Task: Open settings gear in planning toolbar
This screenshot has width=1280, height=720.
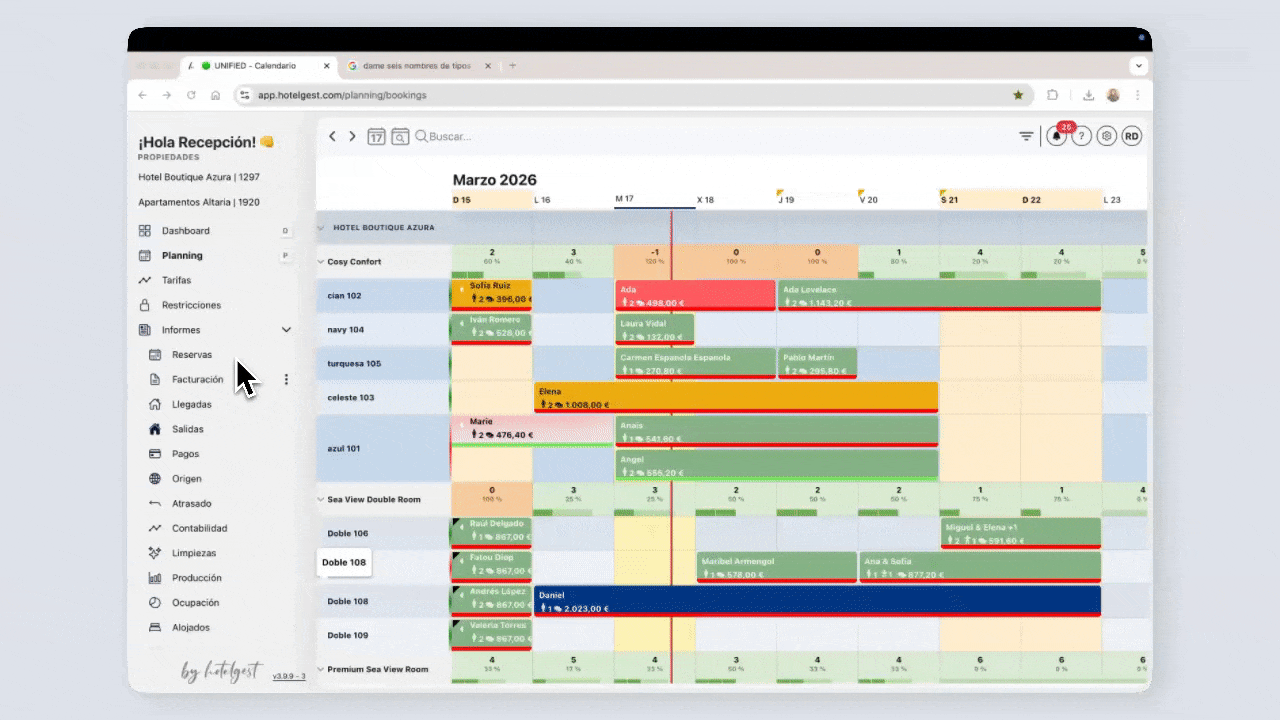Action: pyautogui.click(x=1106, y=137)
